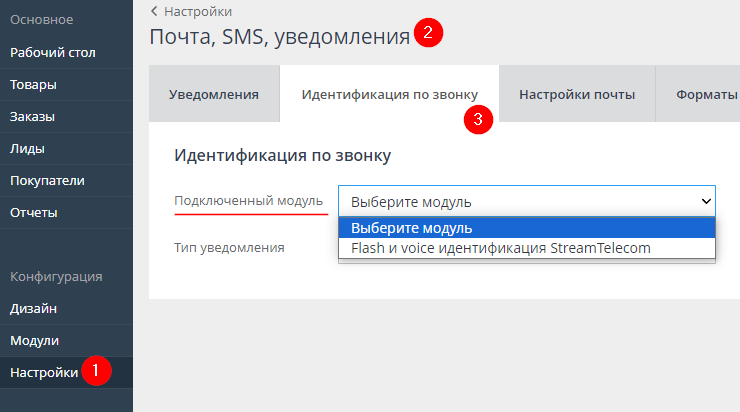The height and width of the screenshot is (412, 740).
Task: Select Настройки in the sidebar
Action: tap(44, 372)
